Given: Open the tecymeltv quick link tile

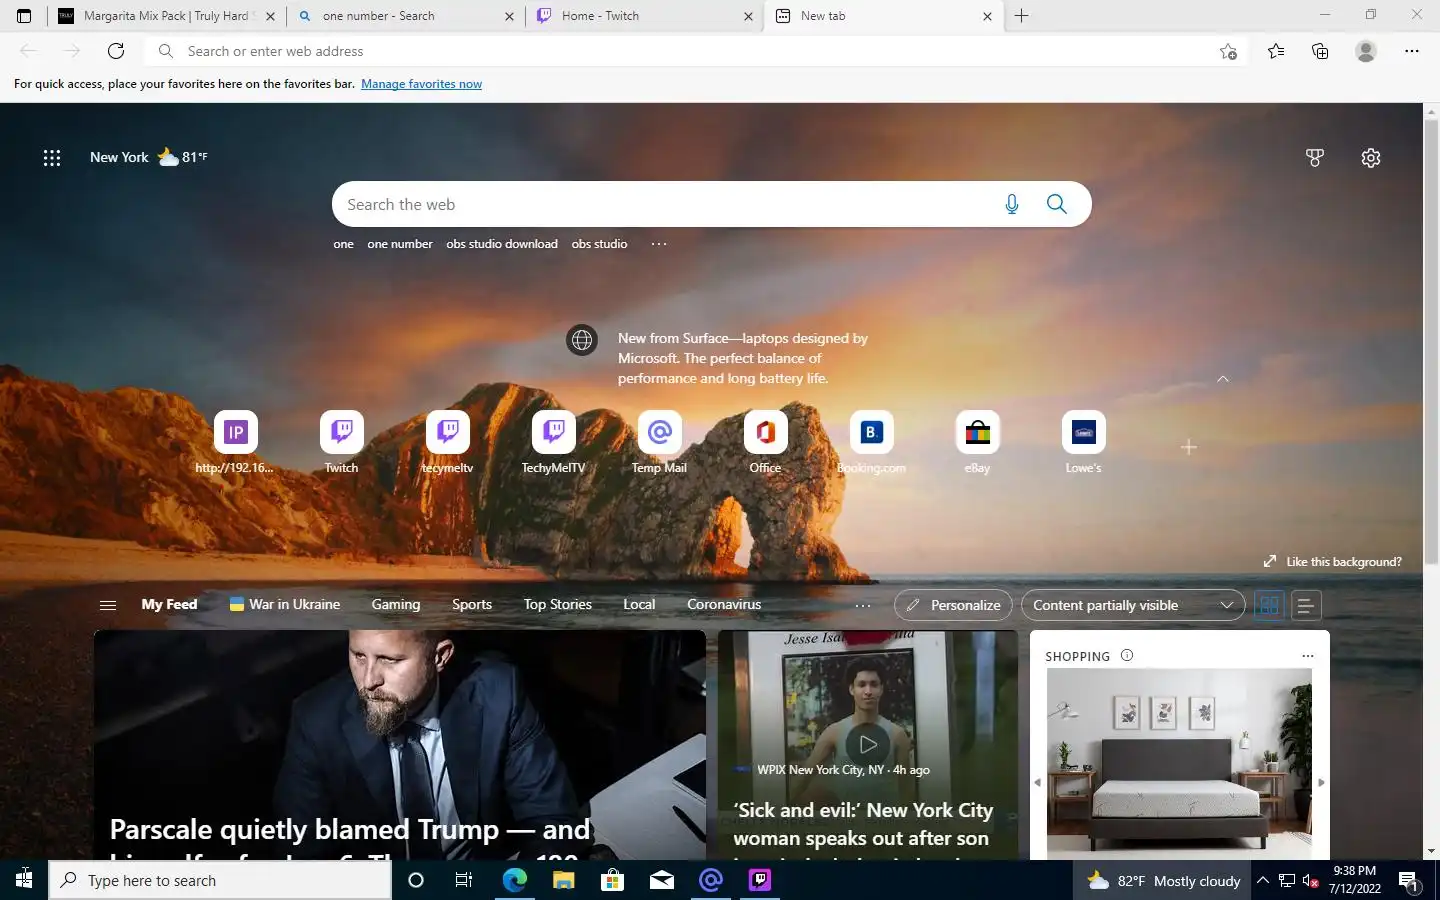Looking at the screenshot, I should tap(447, 442).
